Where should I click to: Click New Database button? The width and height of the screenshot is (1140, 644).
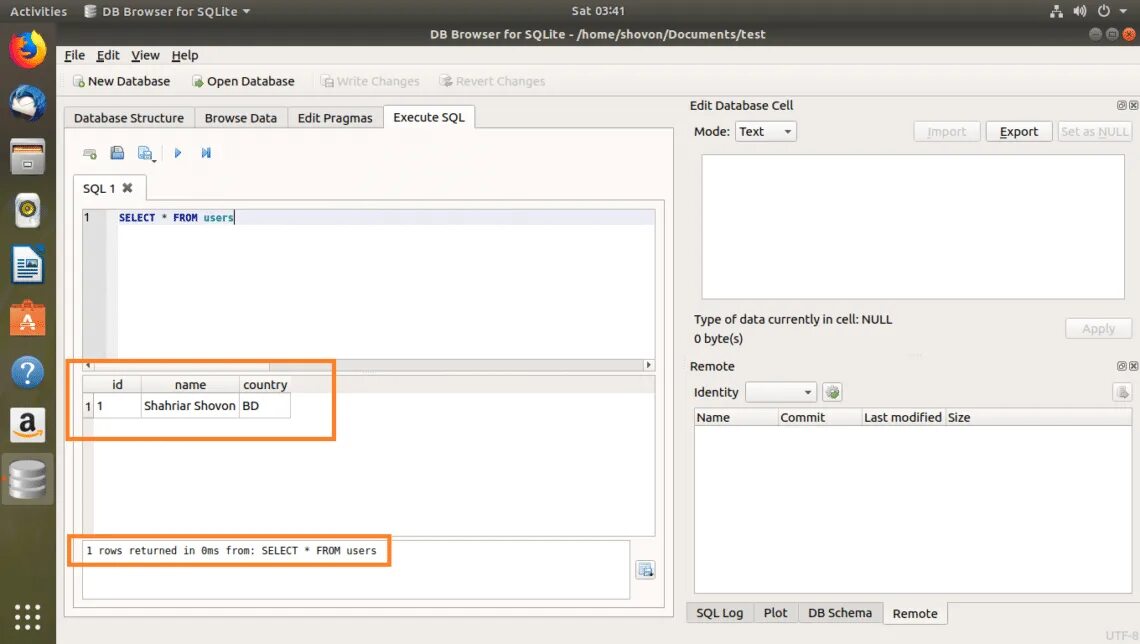click(x=121, y=81)
